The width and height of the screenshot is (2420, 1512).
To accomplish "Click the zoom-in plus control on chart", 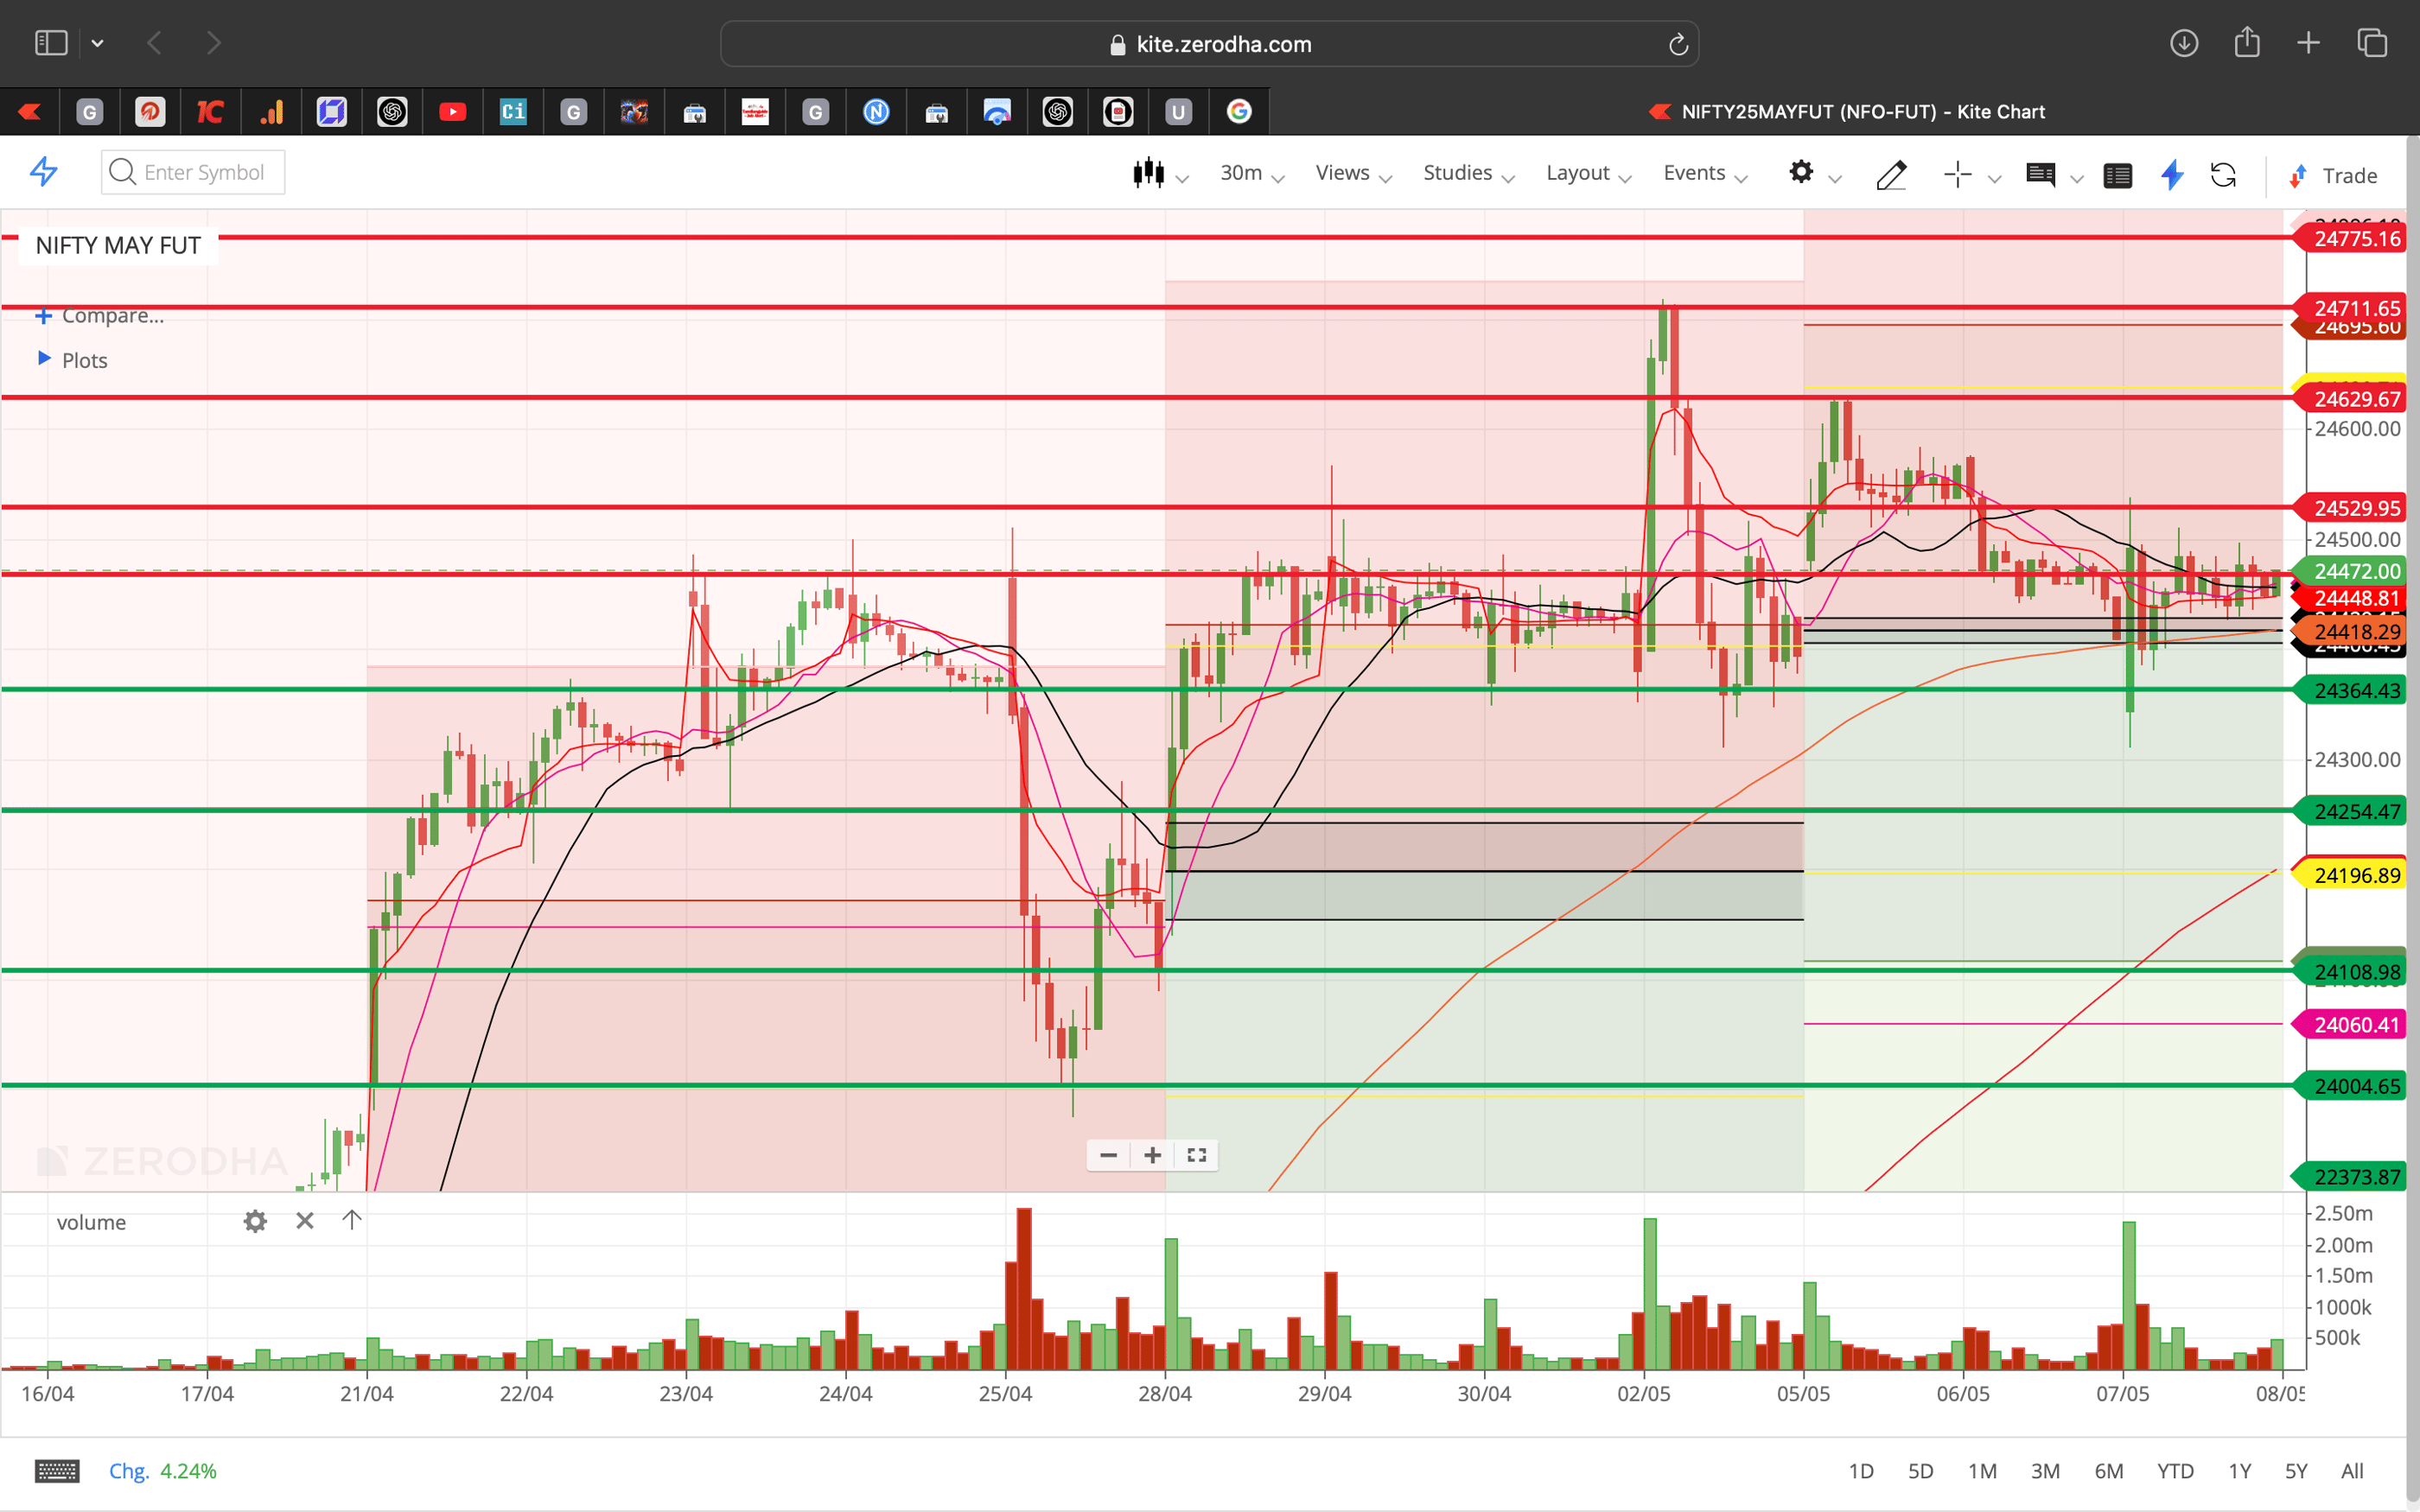I will point(1151,1155).
